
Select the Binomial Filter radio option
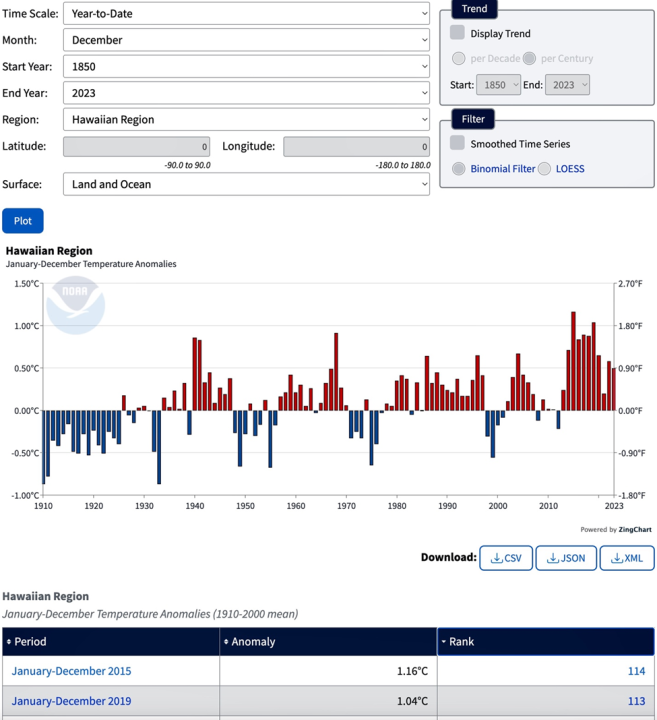click(x=459, y=169)
